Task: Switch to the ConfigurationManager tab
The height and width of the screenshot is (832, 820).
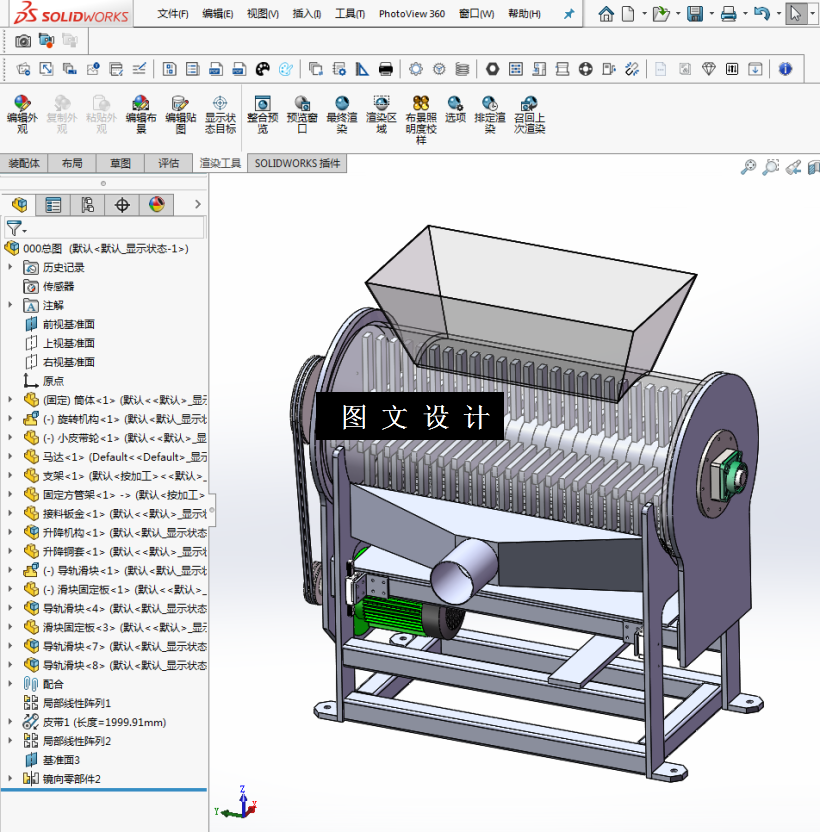Action: coord(88,204)
